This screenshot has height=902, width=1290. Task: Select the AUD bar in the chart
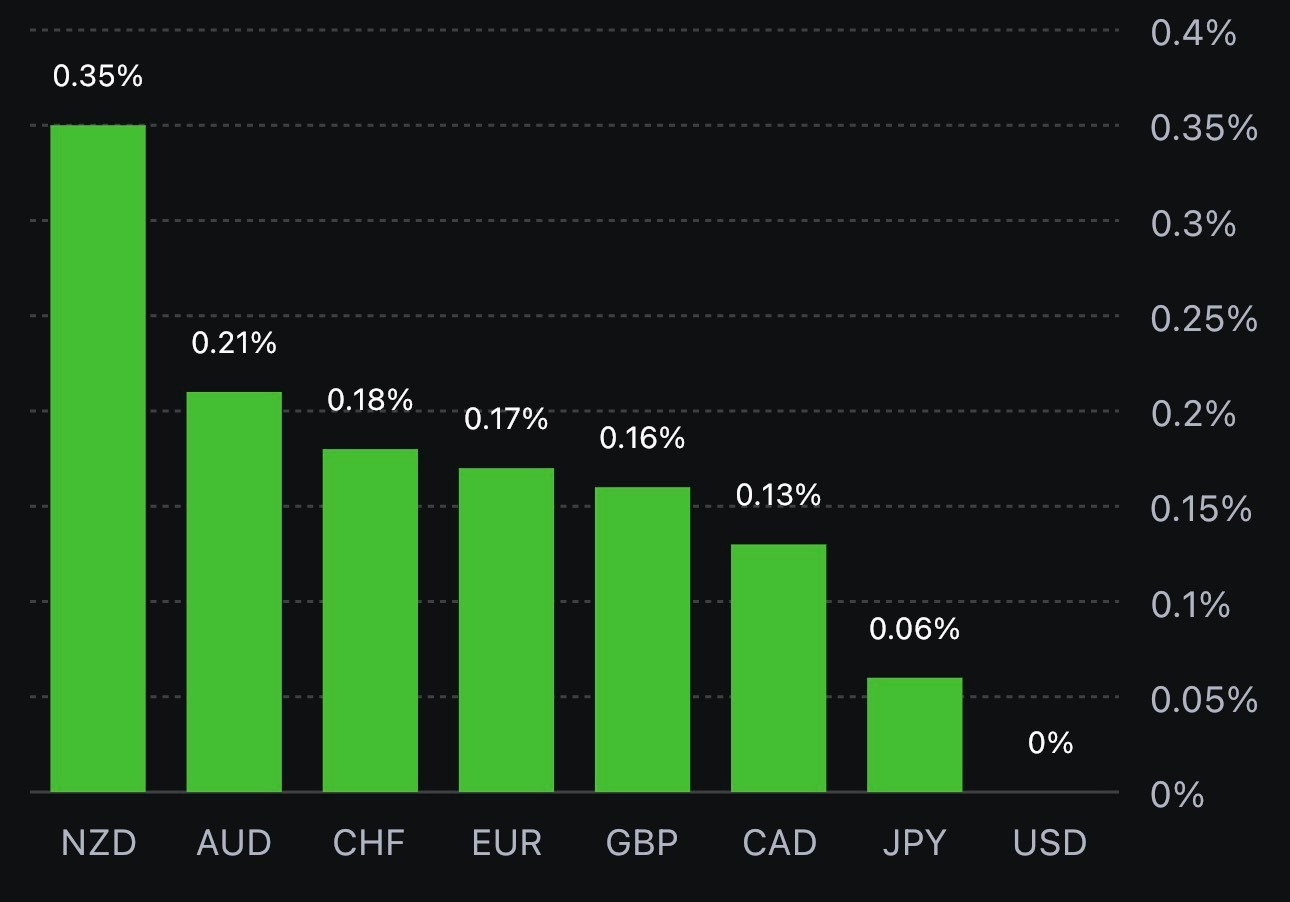pos(234,591)
